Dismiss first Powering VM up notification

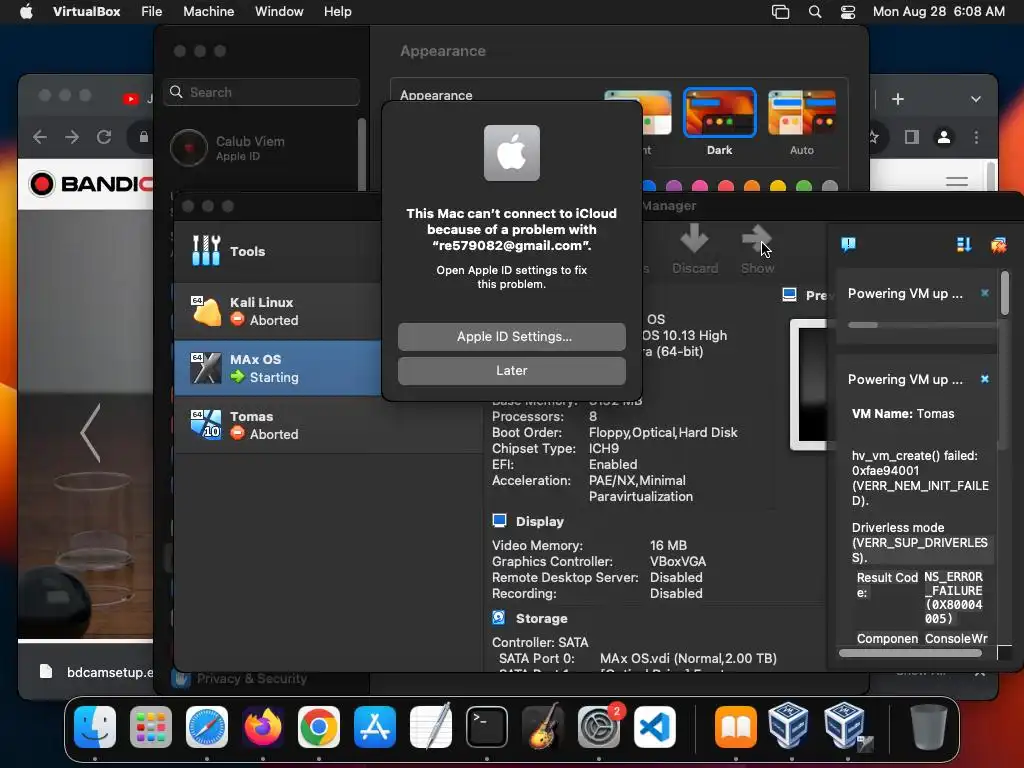[x=985, y=293]
